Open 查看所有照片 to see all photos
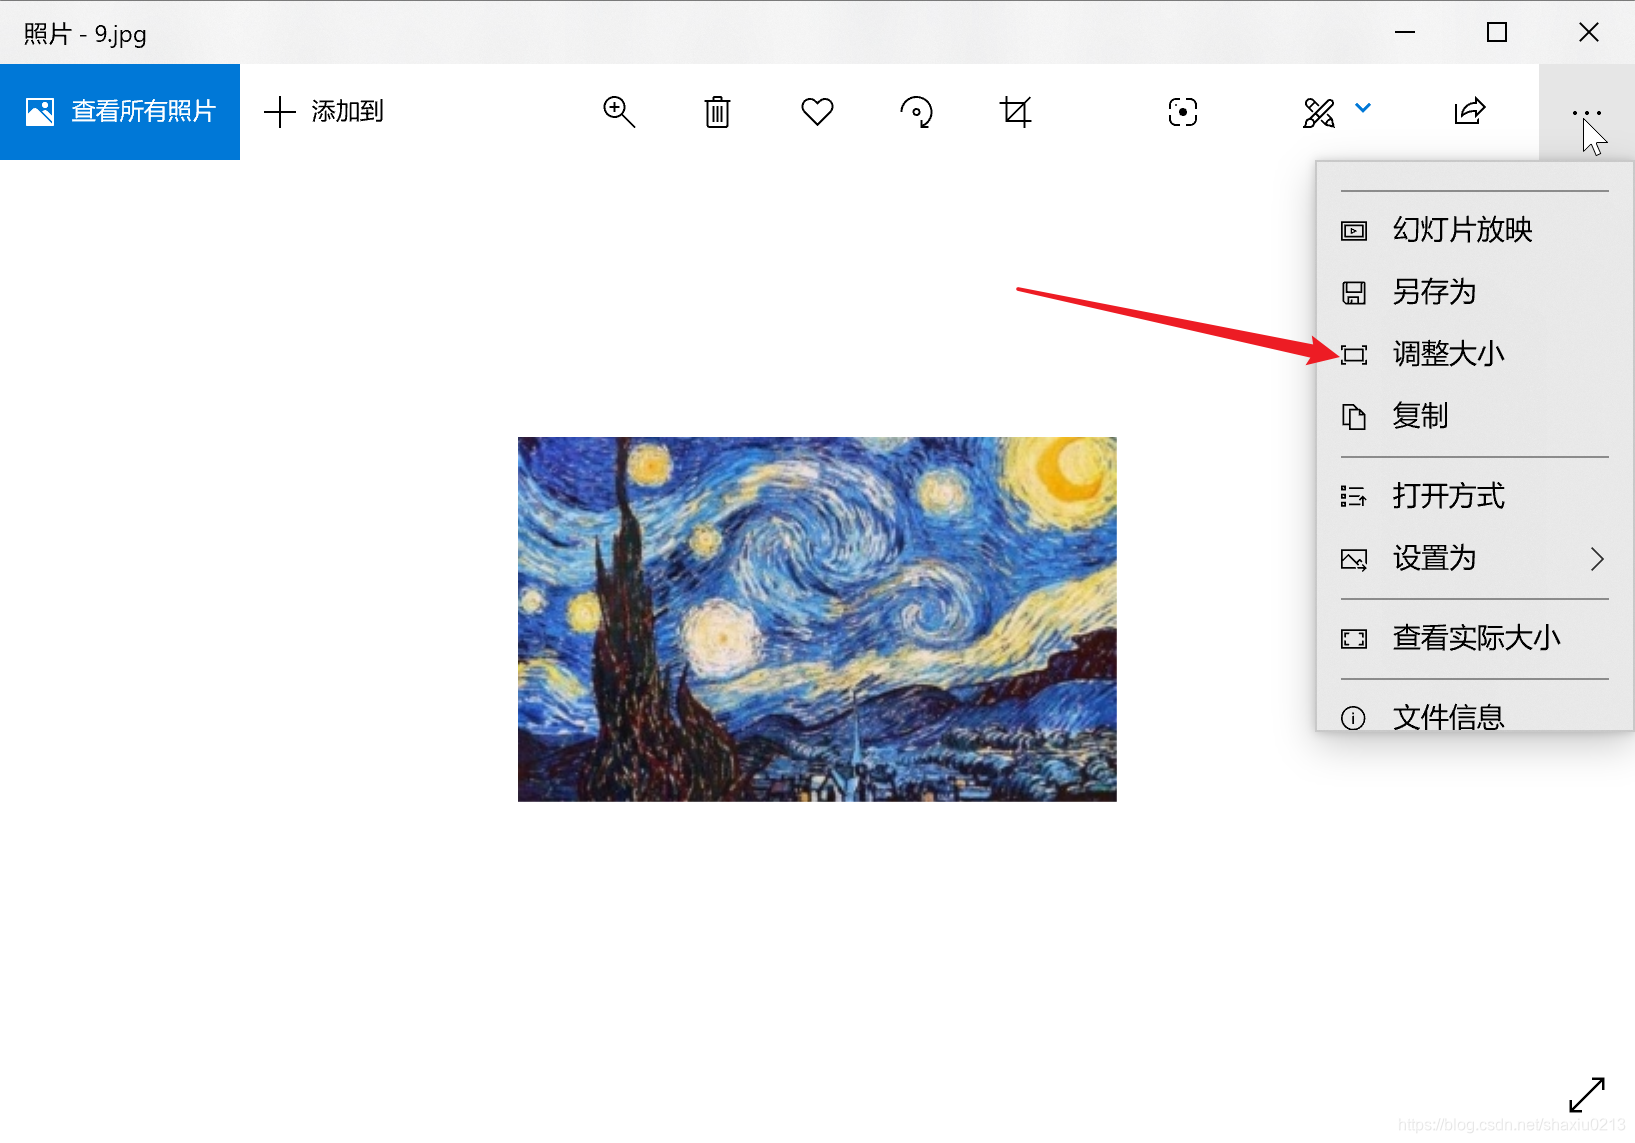The image size is (1635, 1143). click(120, 112)
